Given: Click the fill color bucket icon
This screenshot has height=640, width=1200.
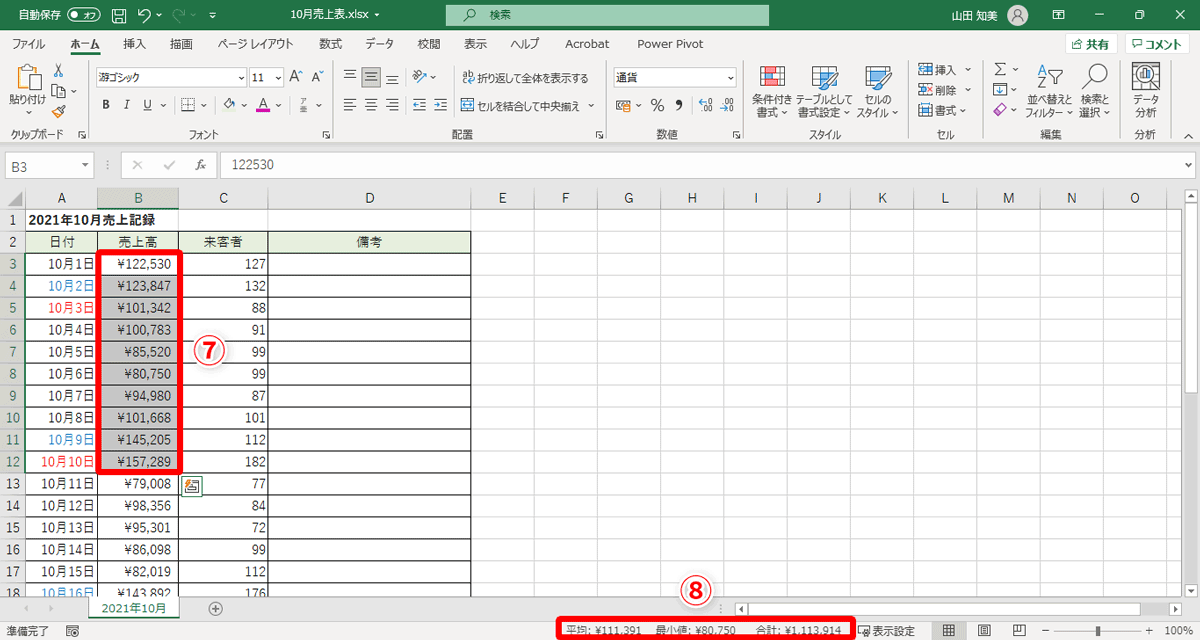Looking at the screenshot, I should point(229,105).
